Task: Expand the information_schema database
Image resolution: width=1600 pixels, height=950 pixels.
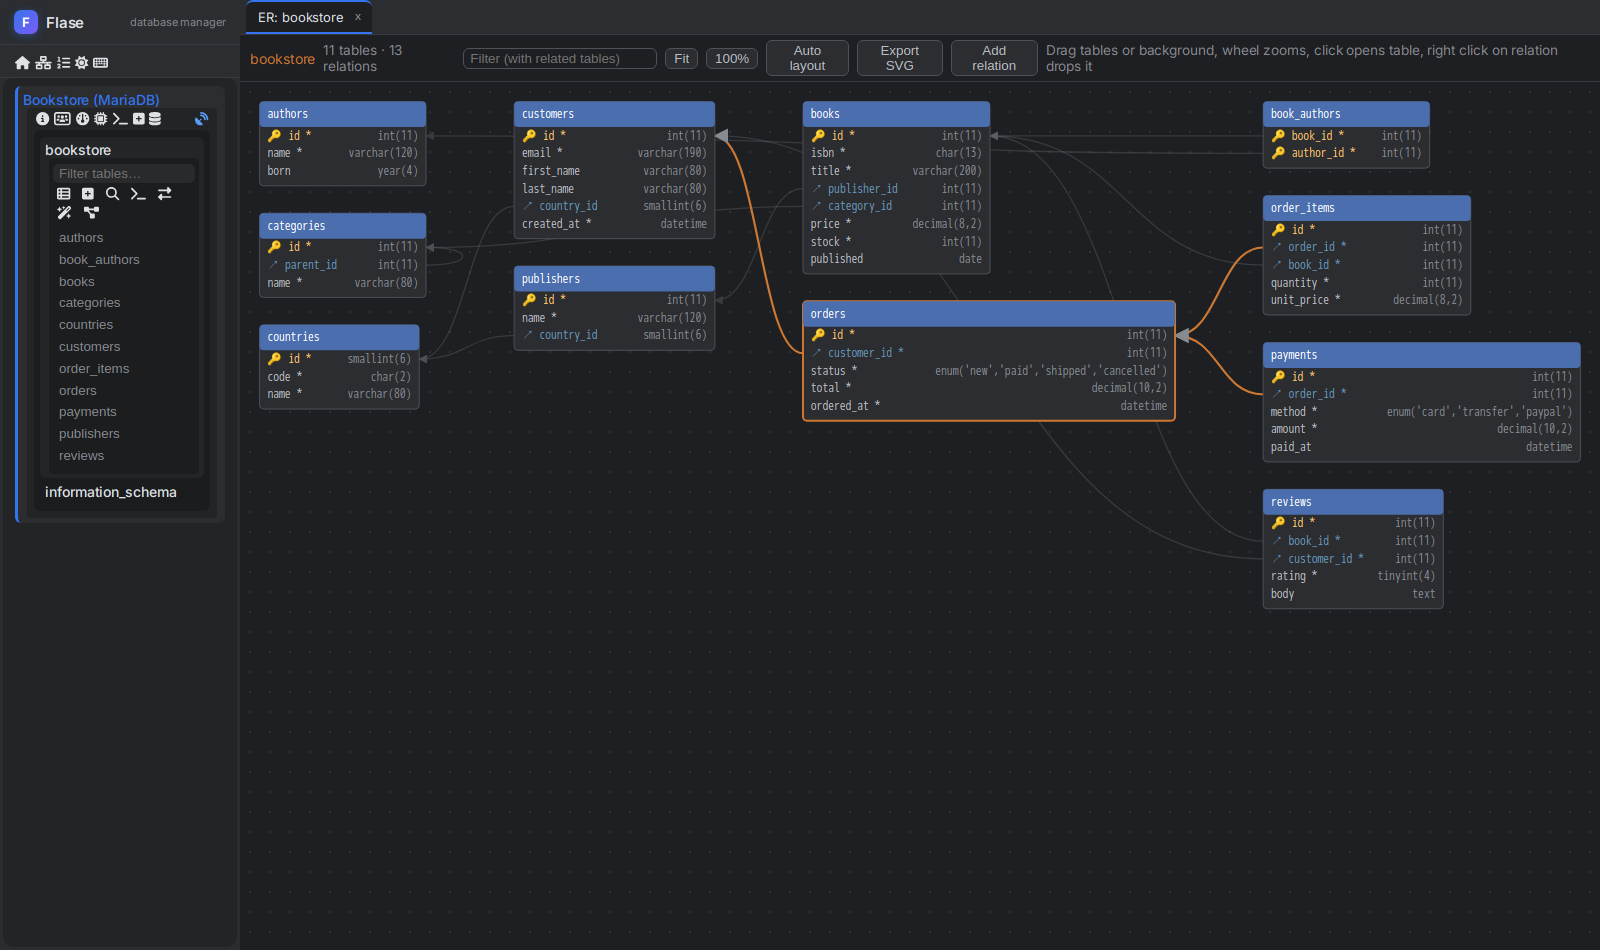Action: point(111,492)
